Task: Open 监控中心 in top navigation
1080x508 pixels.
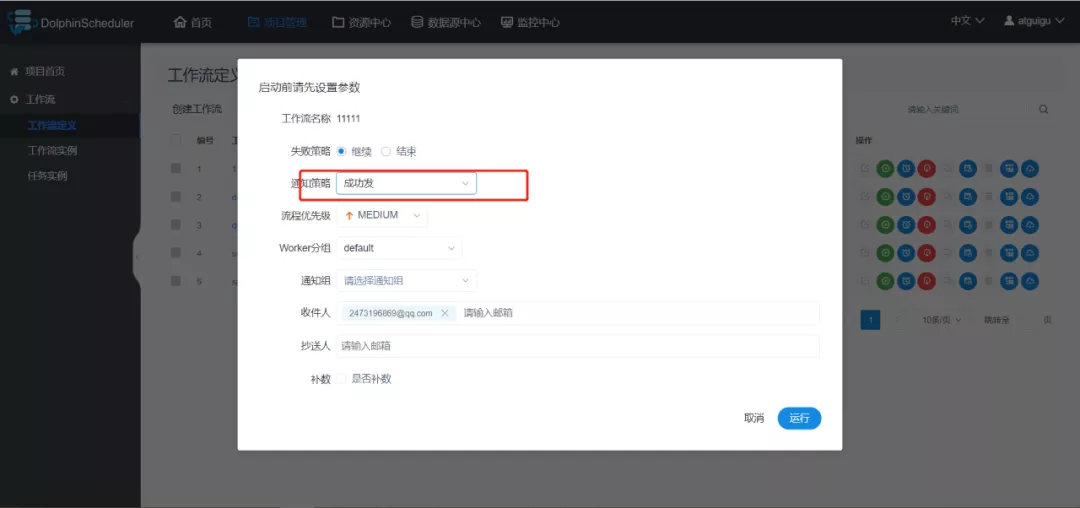Action: tap(530, 22)
